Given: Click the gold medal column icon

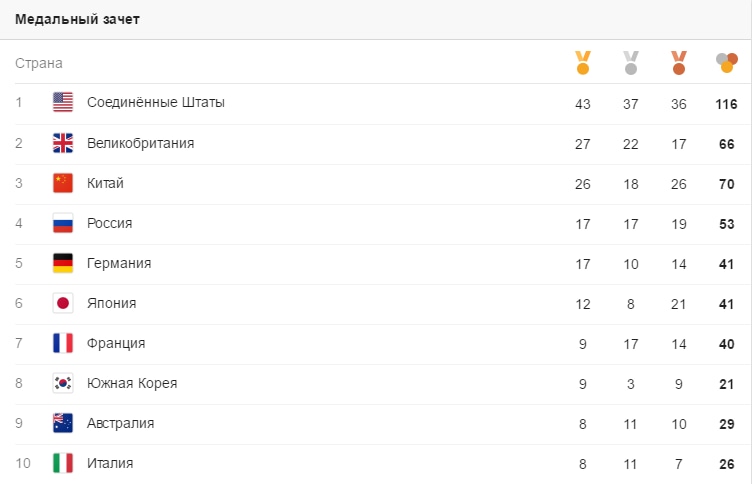Looking at the screenshot, I should (x=583, y=63).
